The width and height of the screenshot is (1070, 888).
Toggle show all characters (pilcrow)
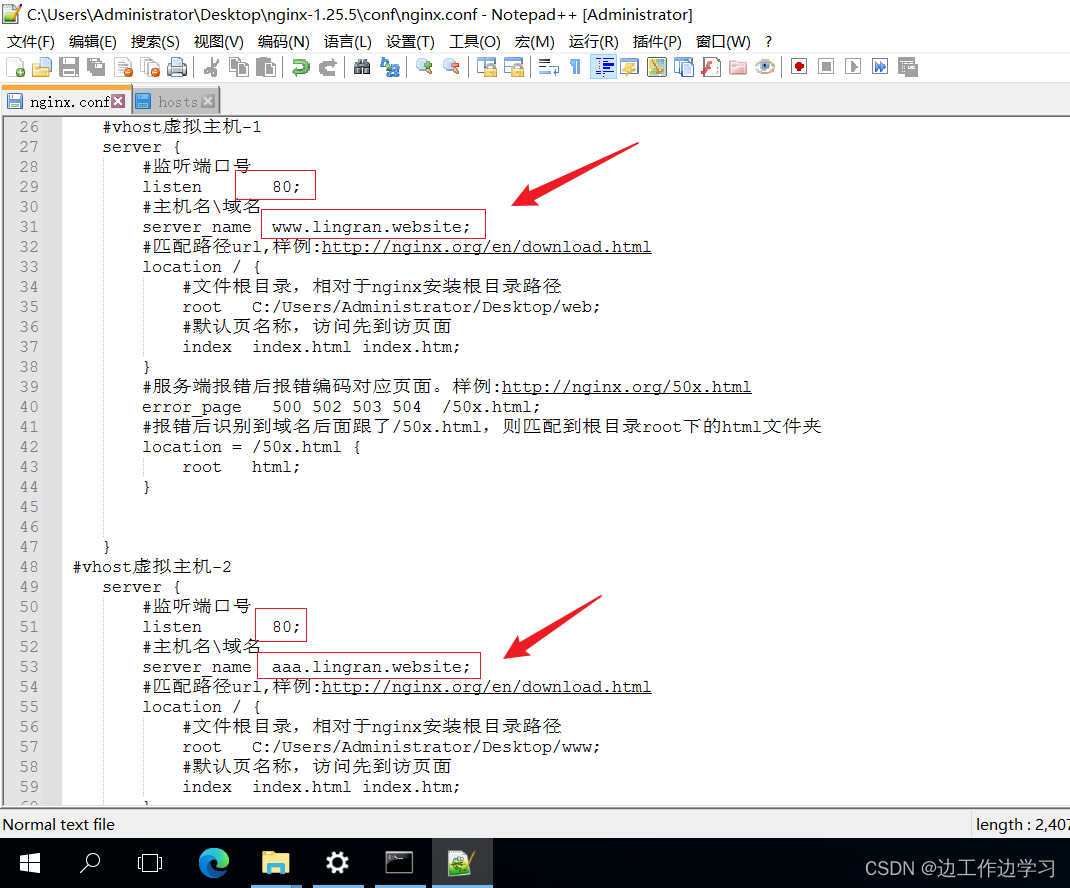tap(575, 67)
